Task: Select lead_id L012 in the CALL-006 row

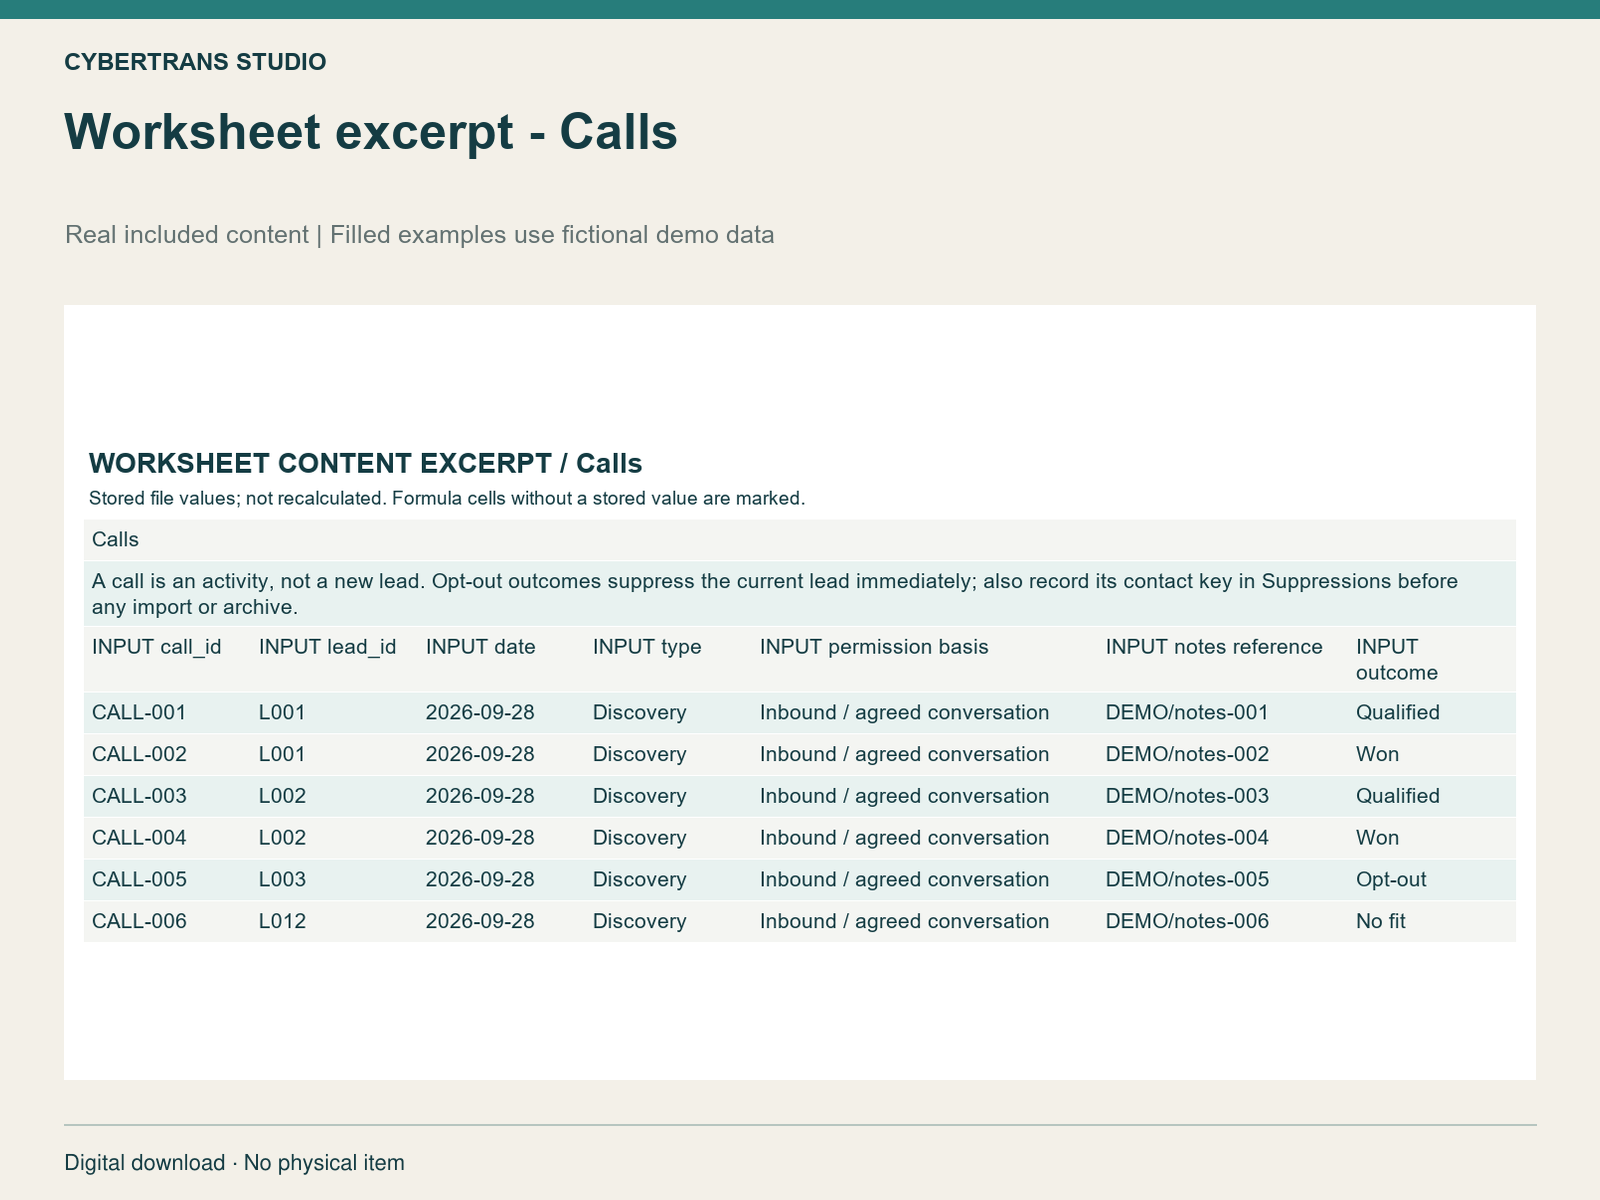Action: [x=282, y=922]
